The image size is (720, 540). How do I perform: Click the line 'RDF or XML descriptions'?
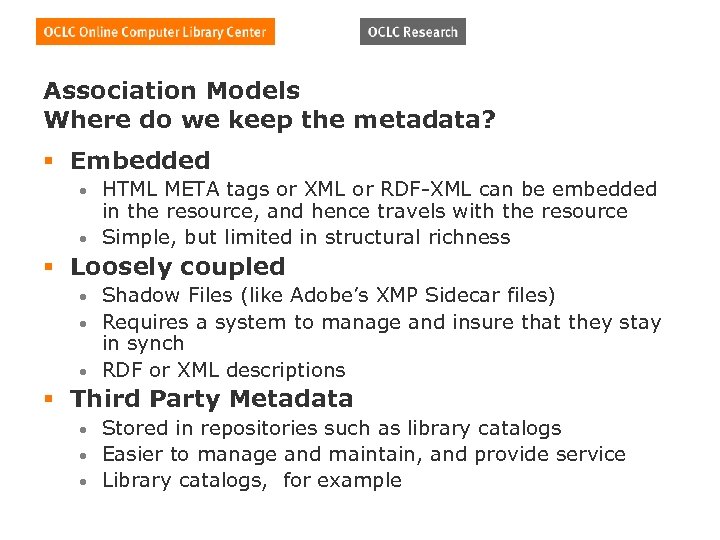click(x=224, y=370)
